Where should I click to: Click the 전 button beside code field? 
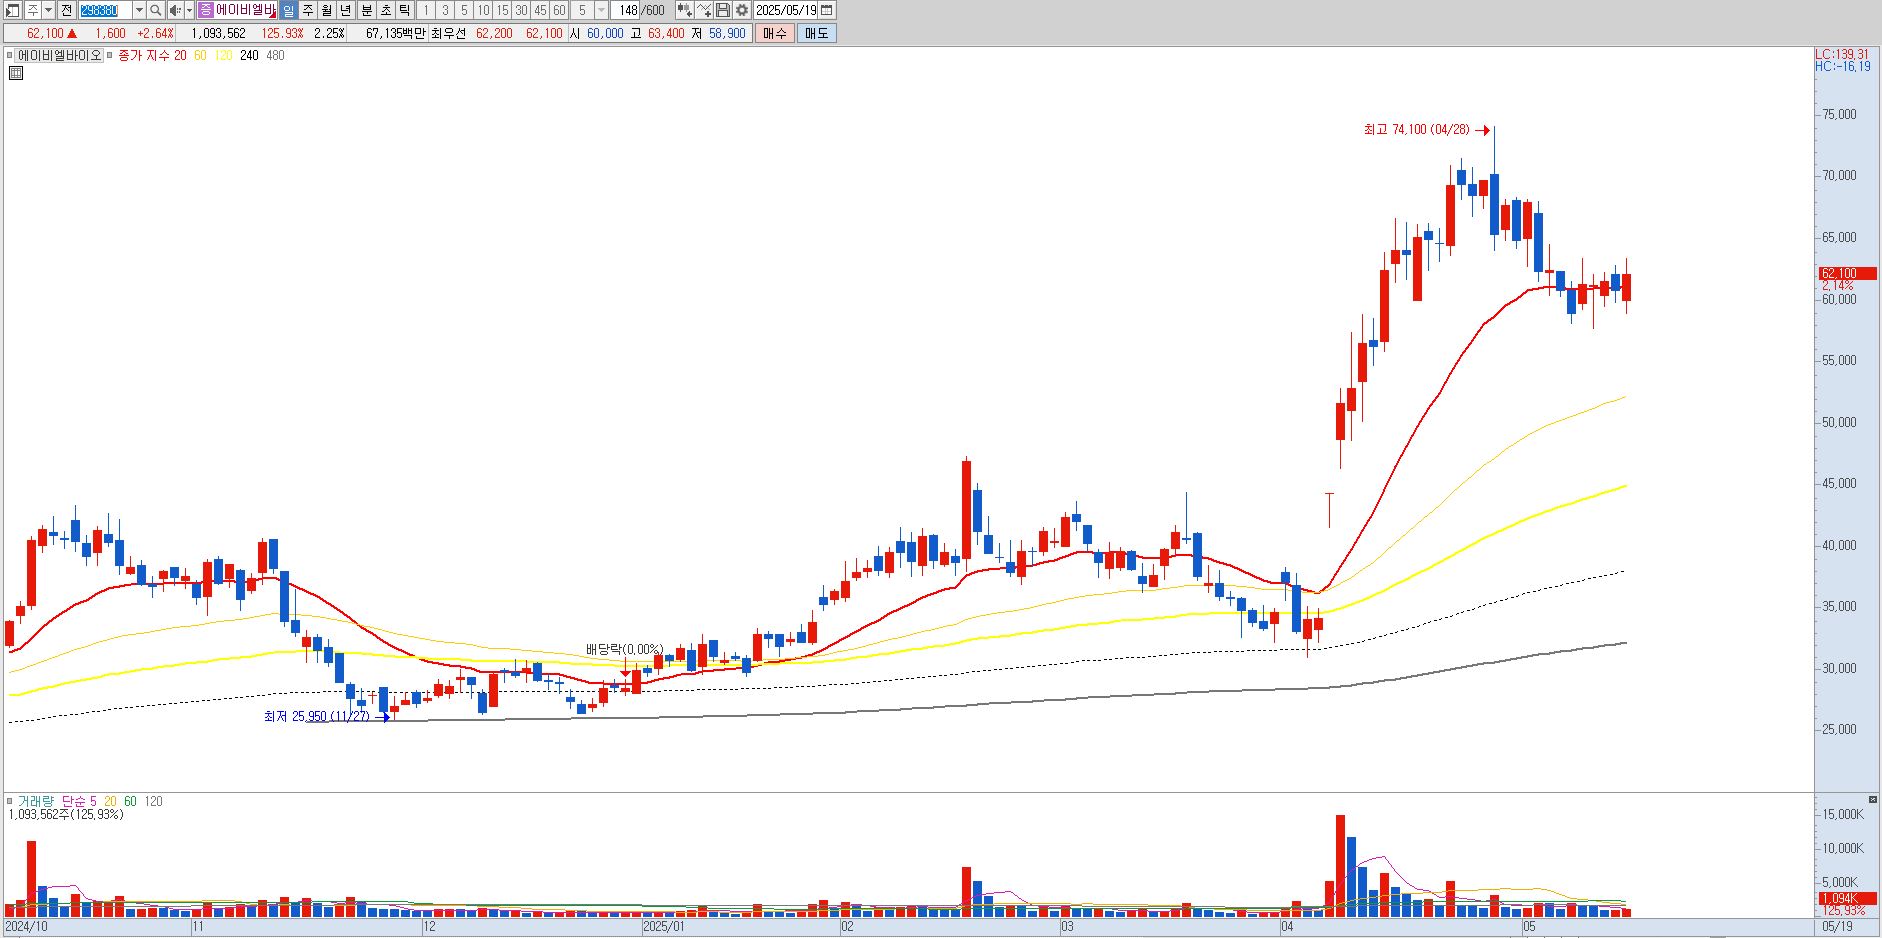tap(67, 10)
